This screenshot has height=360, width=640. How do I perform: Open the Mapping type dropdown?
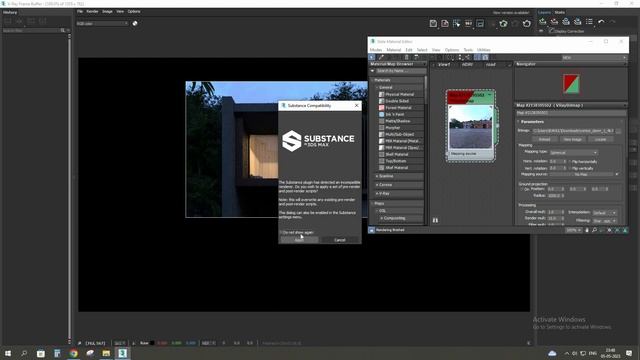pos(573,153)
